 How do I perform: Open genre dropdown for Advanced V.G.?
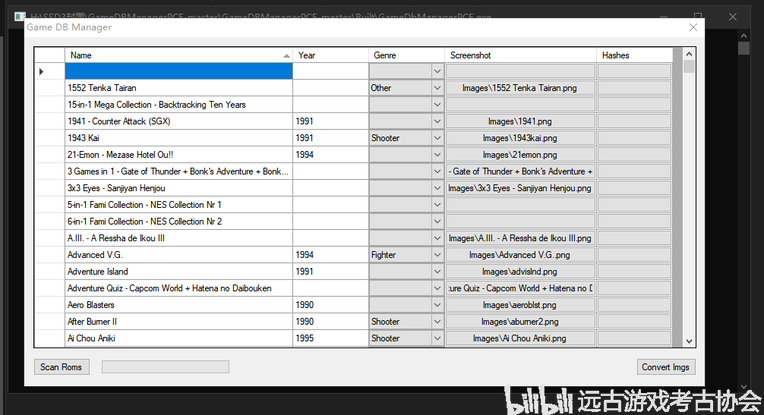[437, 255]
